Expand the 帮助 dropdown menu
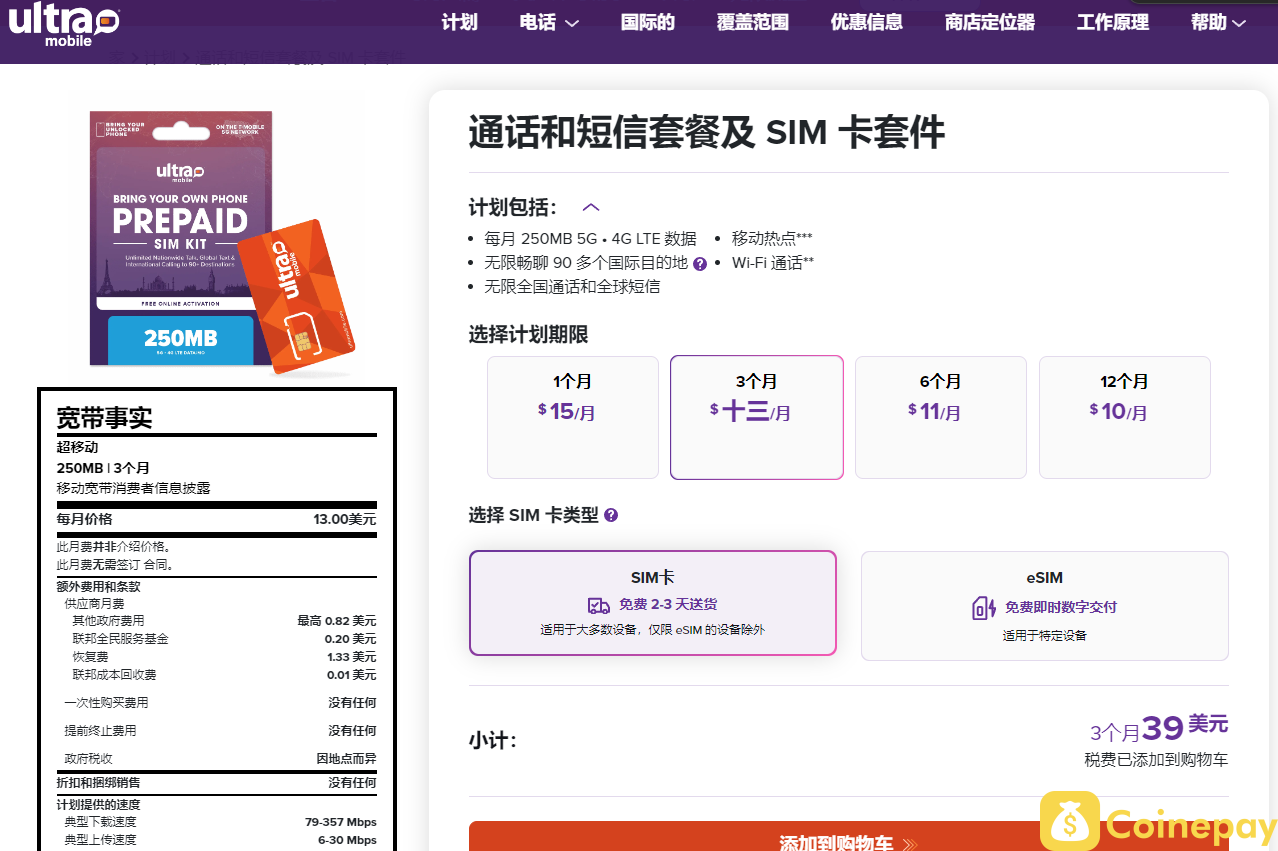1278x851 pixels. coord(1218,22)
